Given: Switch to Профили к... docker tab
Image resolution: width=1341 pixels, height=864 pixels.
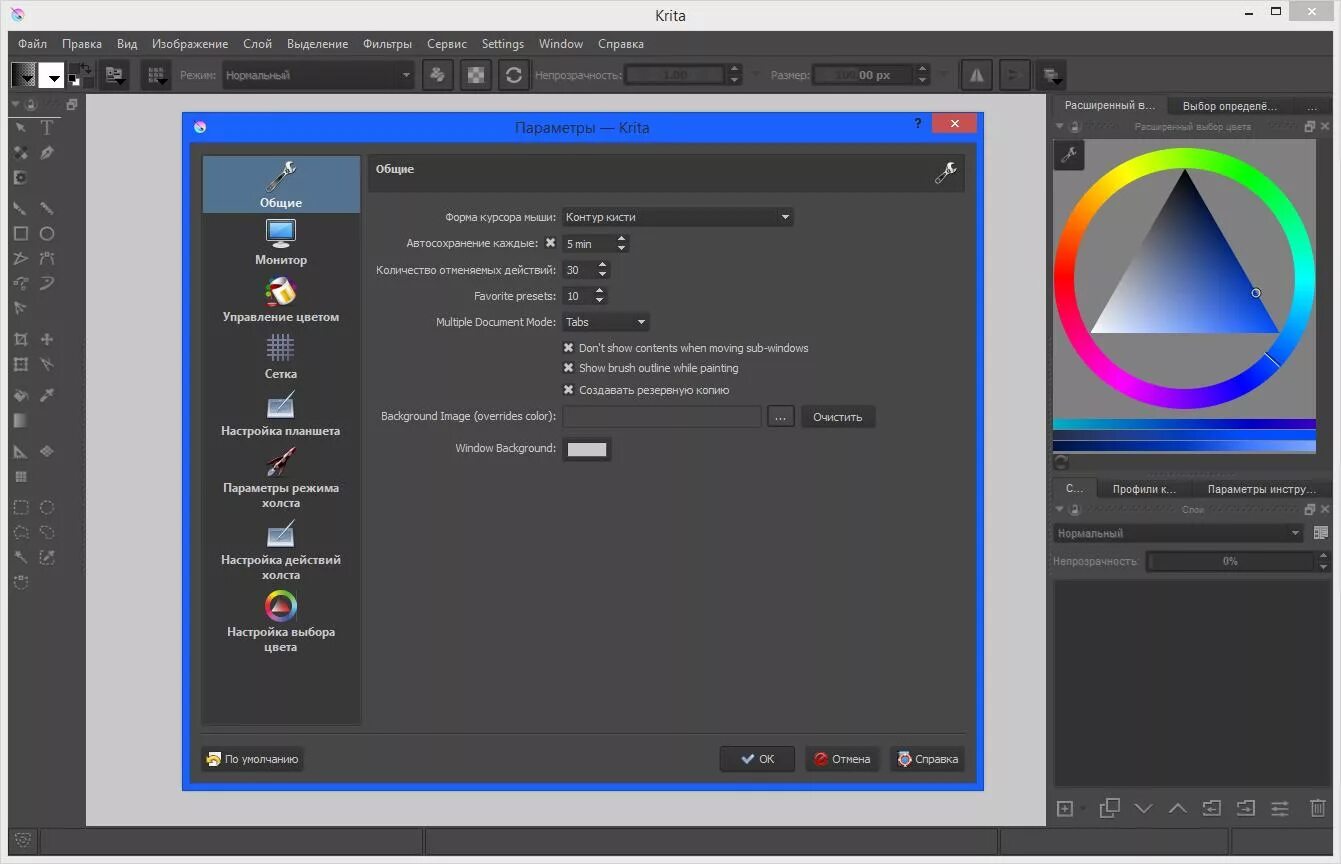Looking at the screenshot, I should [x=1144, y=489].
